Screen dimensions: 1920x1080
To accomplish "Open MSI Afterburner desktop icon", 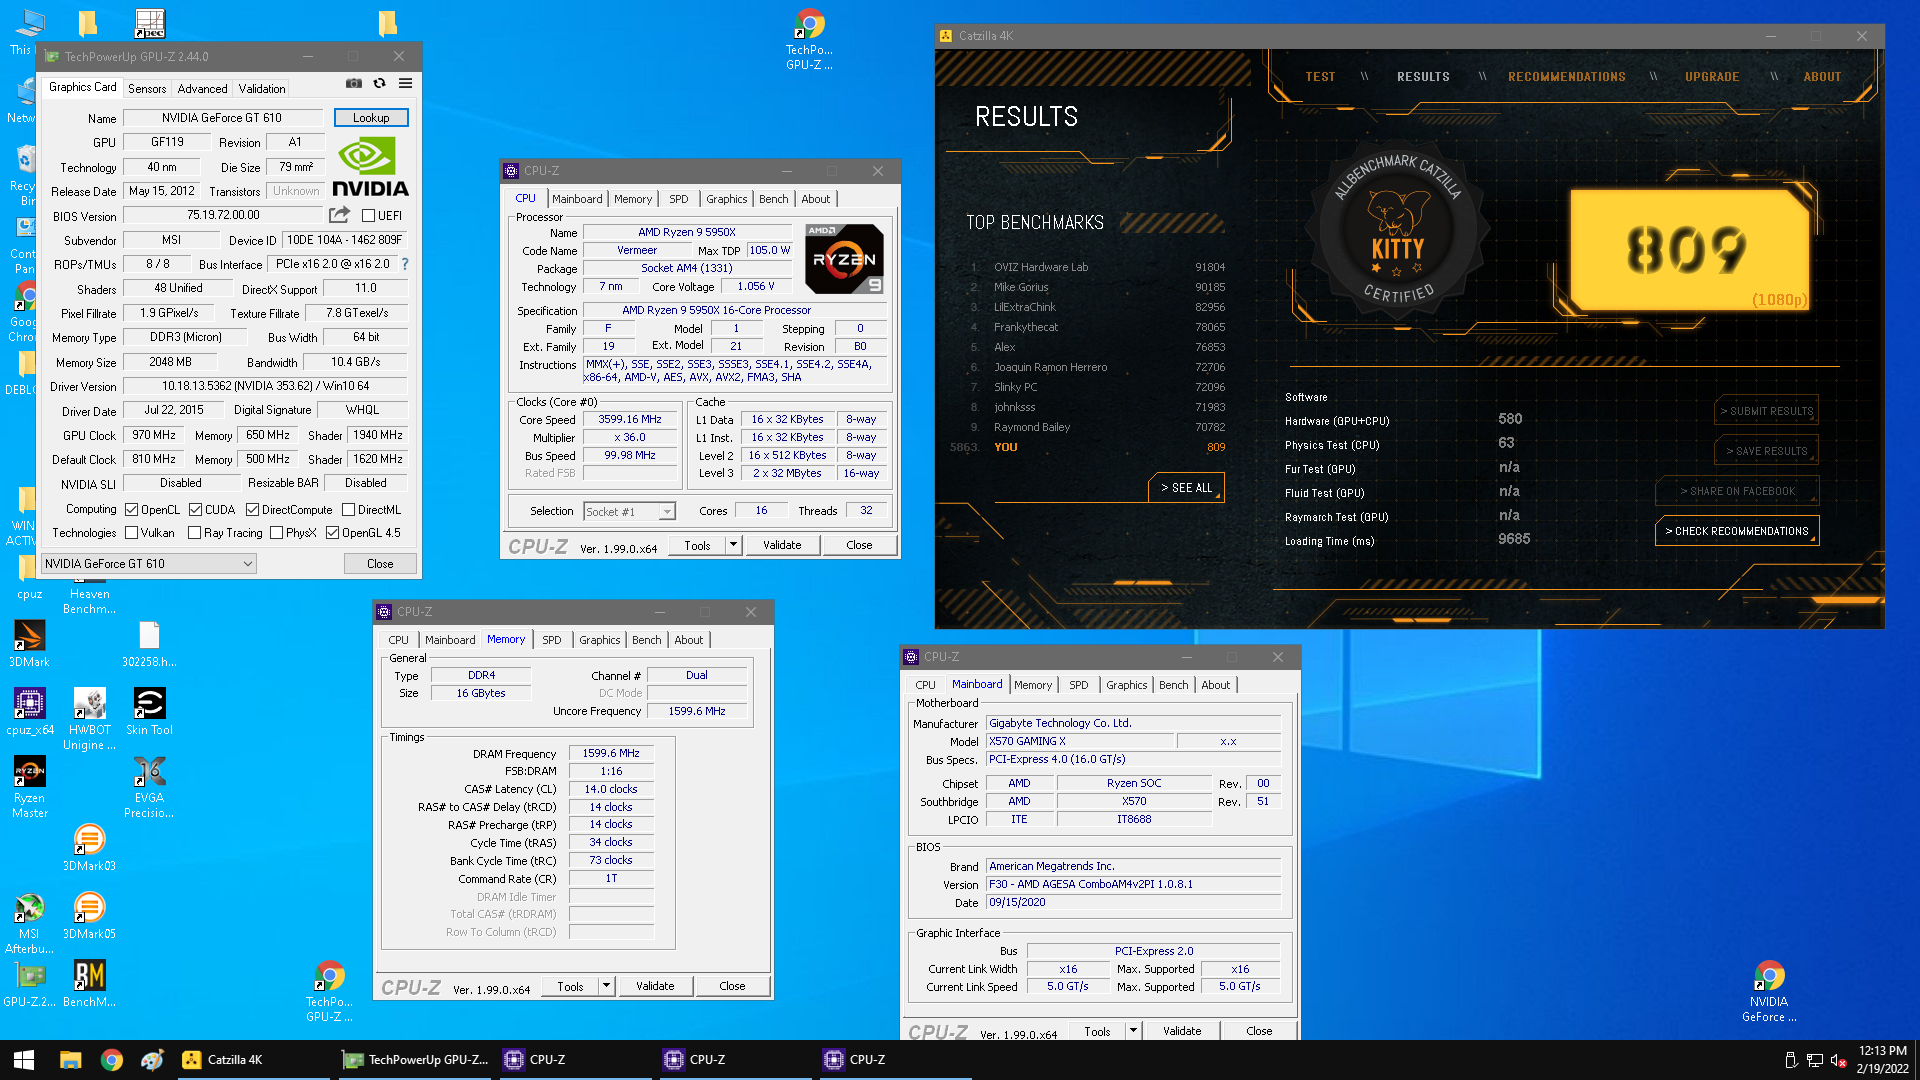I will (29, 922).
